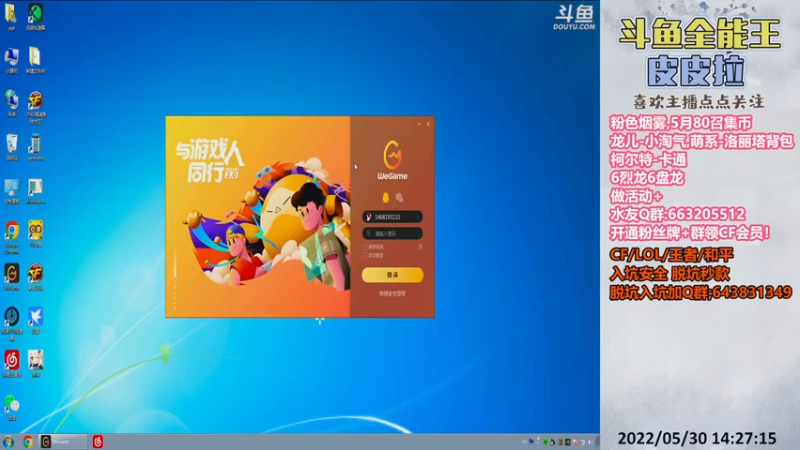The height and width of the screenshot is (450, 800).
Task: Click the volume icon in system tray
Action: (x=590, y=442)
